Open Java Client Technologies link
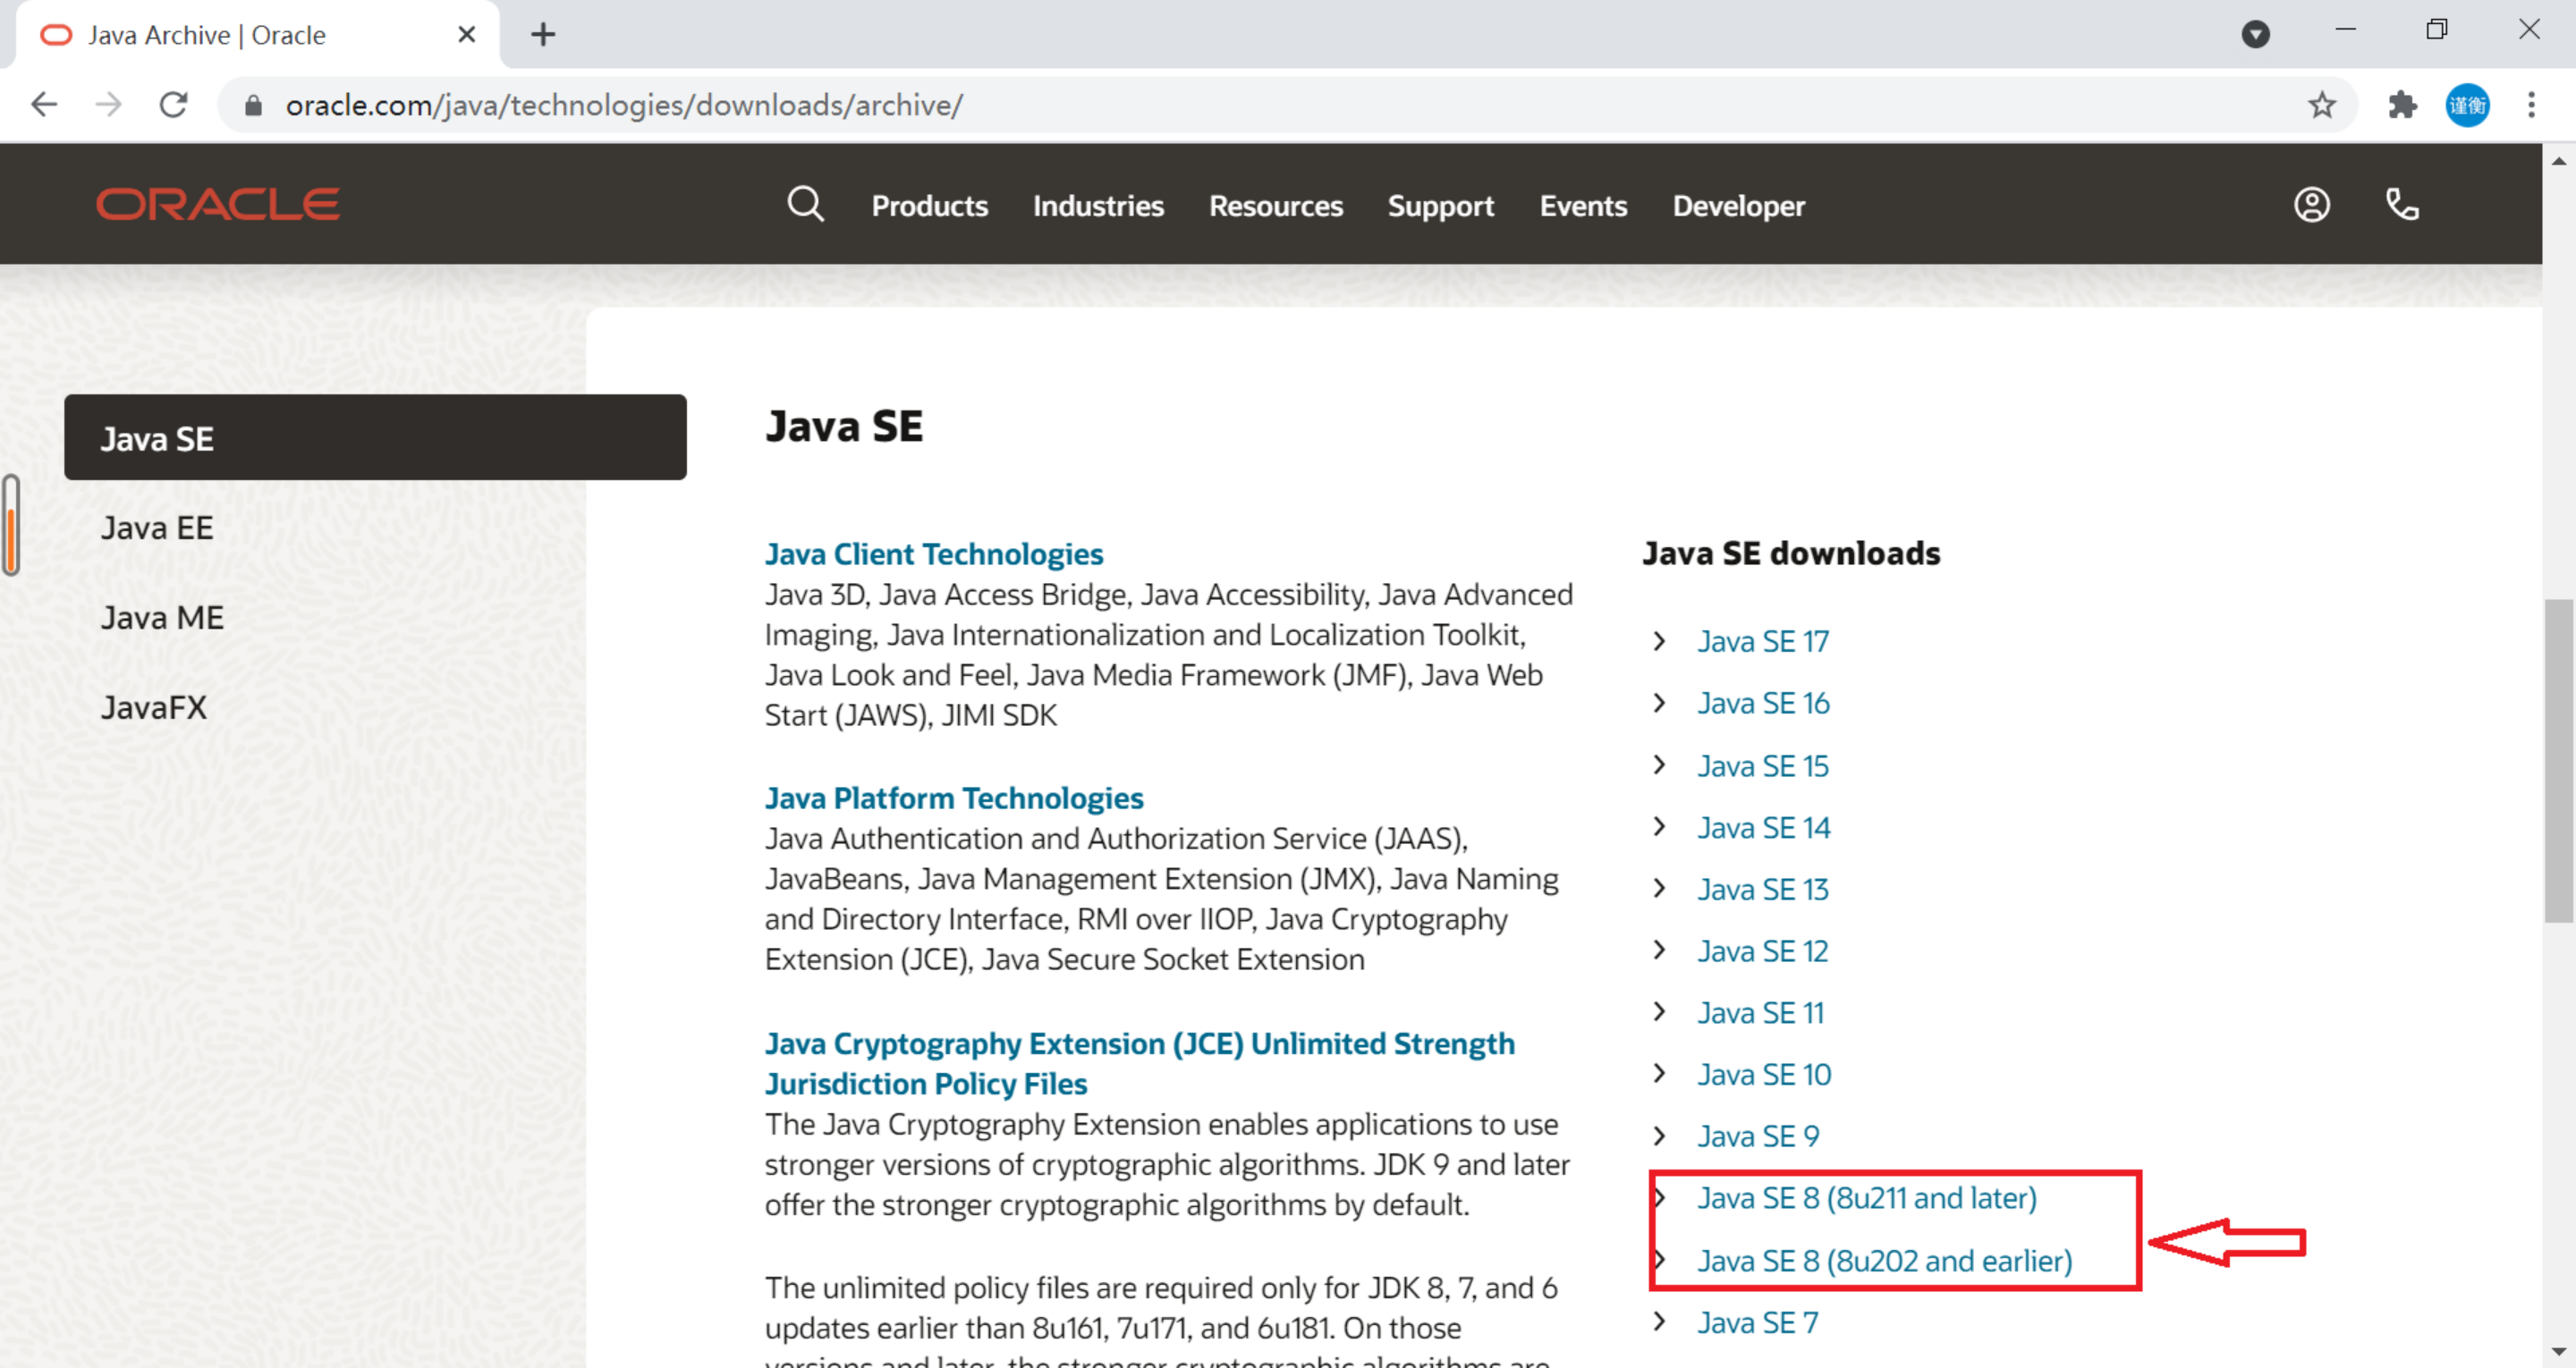The image size is (2576, 1368). click(933, 554)
